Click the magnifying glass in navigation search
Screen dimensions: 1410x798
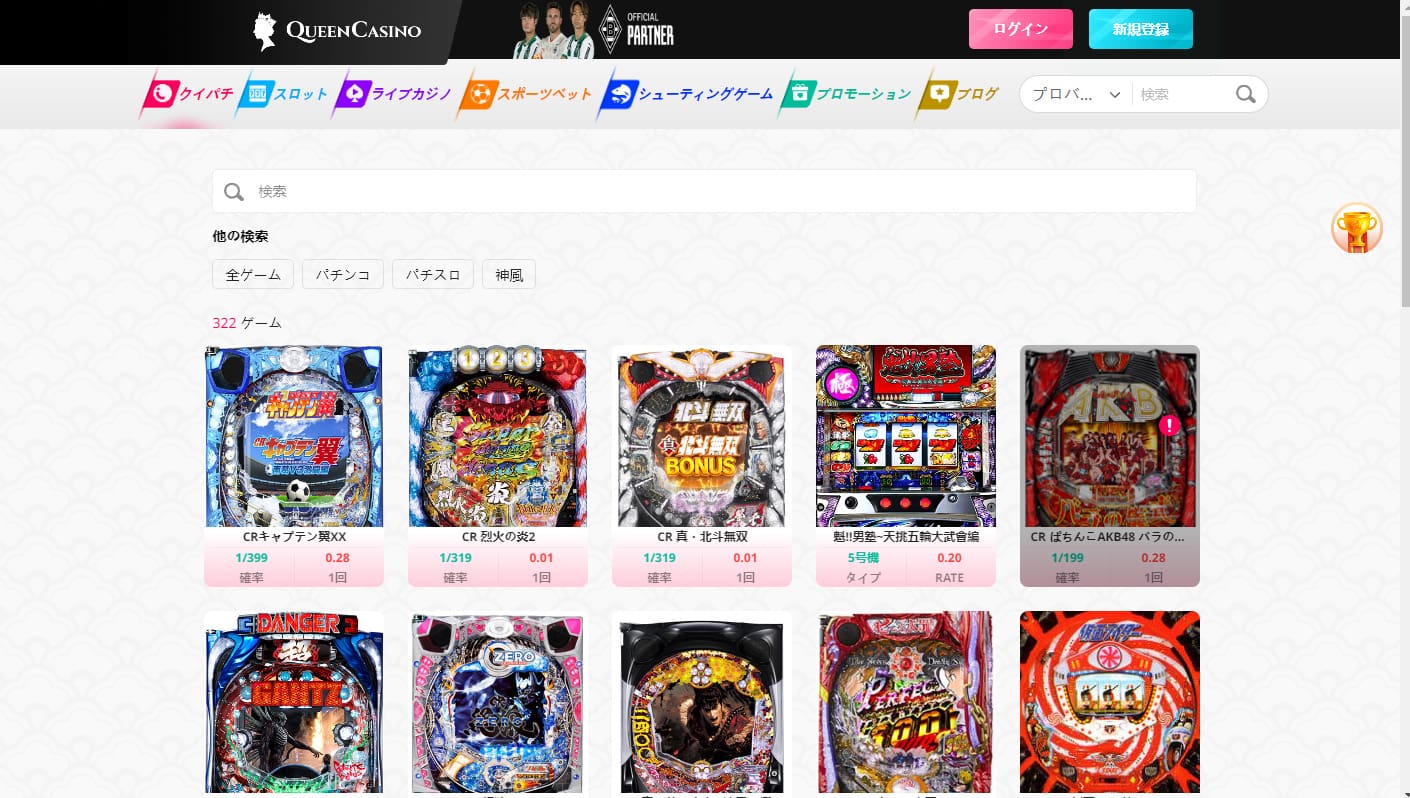(1245, 94)
